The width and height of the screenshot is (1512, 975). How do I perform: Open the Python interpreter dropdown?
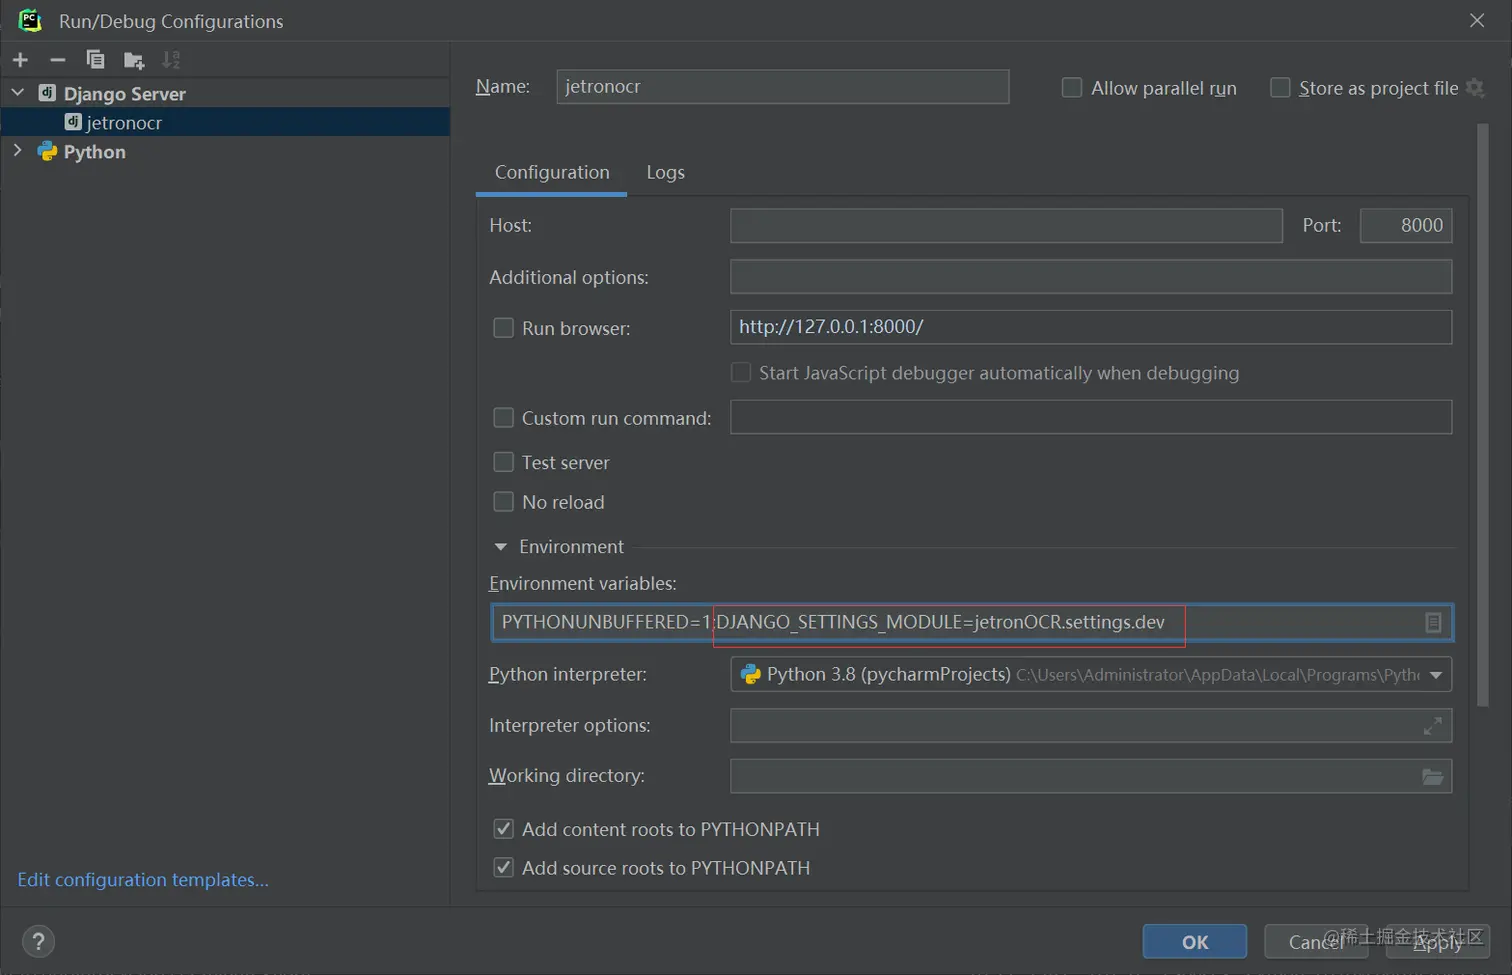click(1436, 675)
